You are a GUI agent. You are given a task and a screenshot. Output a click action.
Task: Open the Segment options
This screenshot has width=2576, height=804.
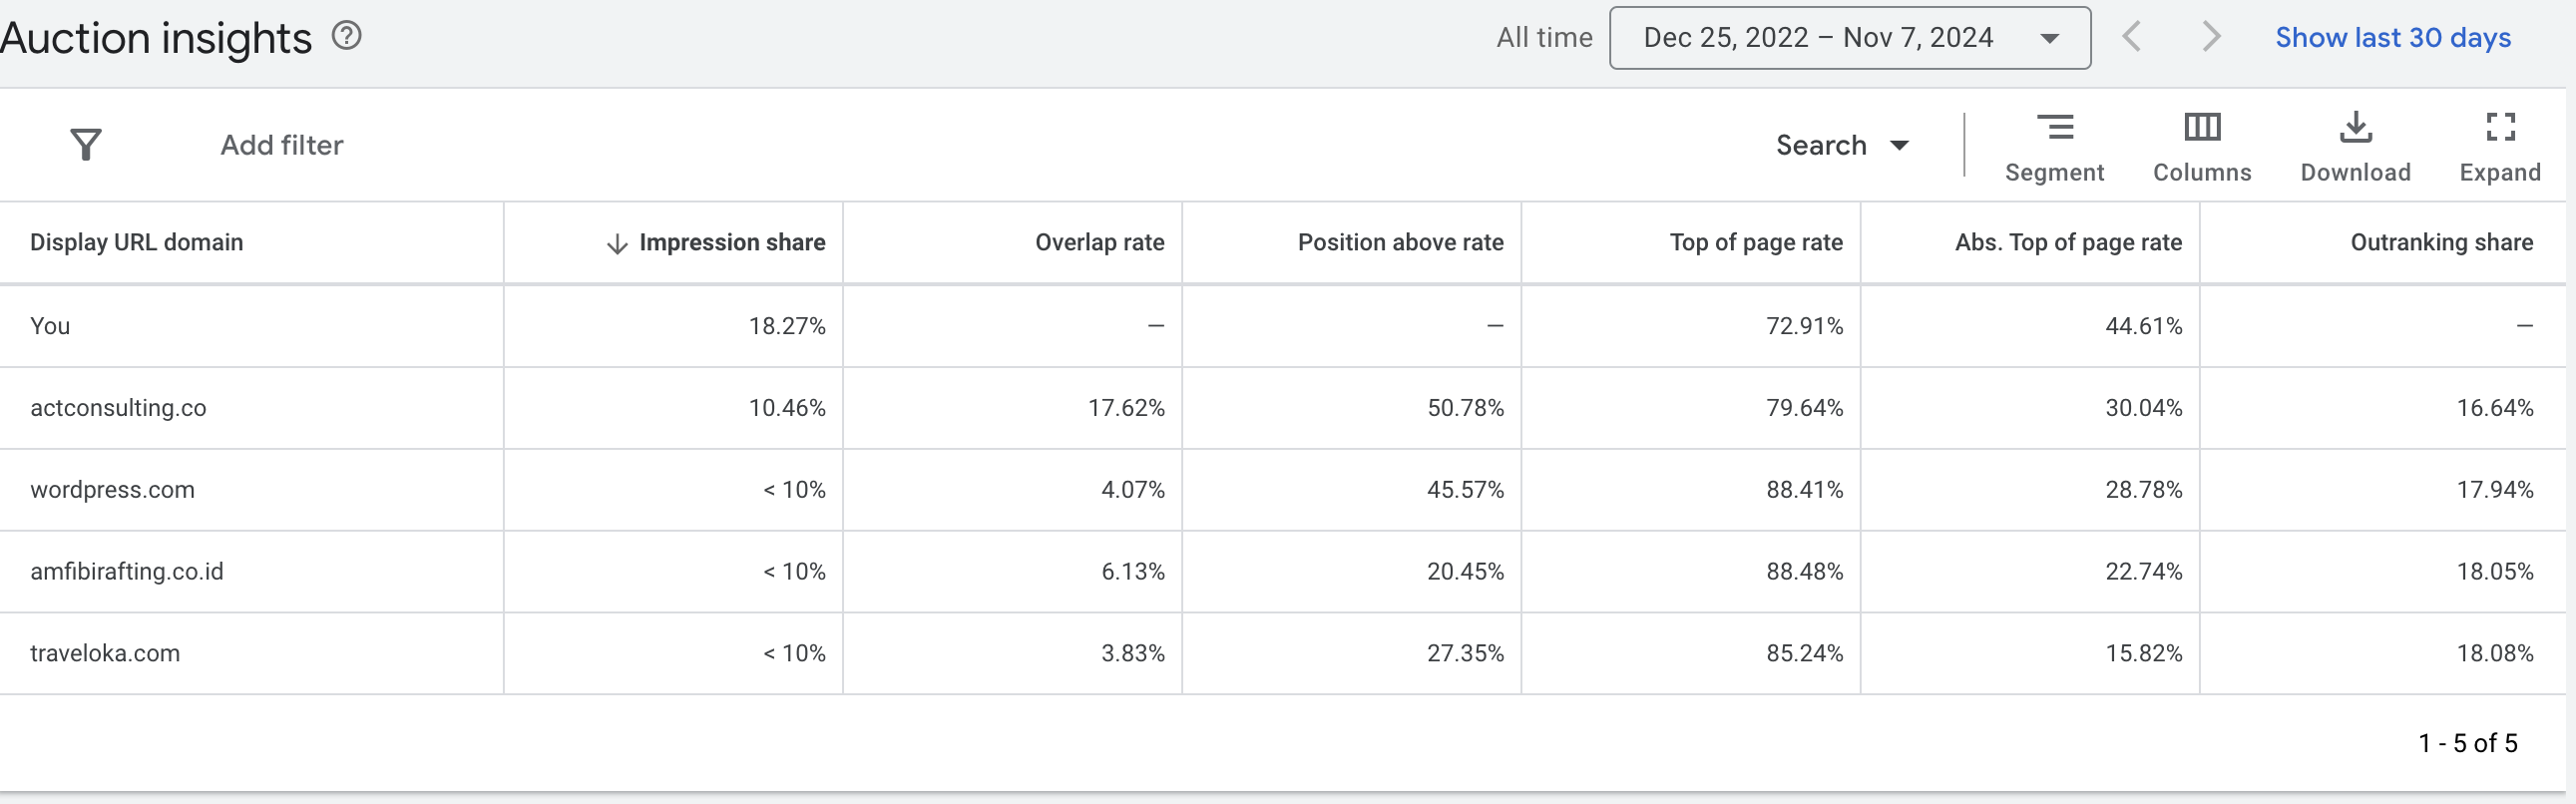click(2054, 146)
